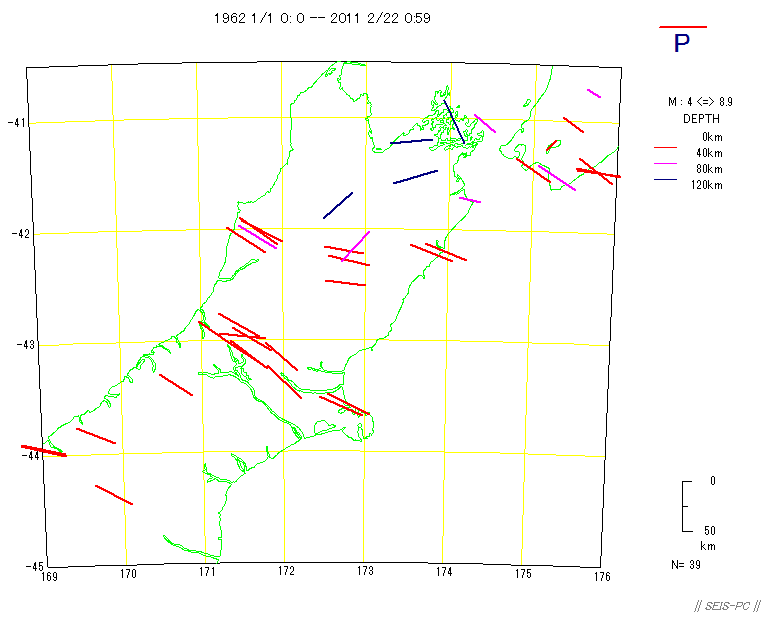
Task: Select the red depth legend line swatch
Action: [x=665, y=148]
